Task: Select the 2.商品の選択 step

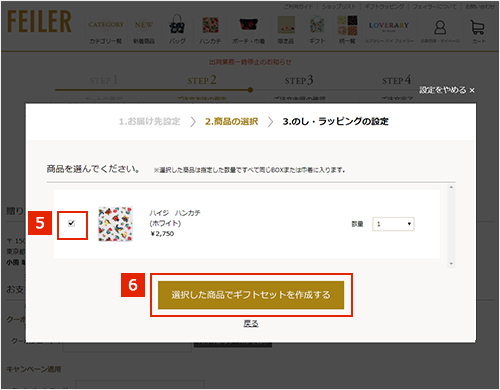Action: [231, 121]
